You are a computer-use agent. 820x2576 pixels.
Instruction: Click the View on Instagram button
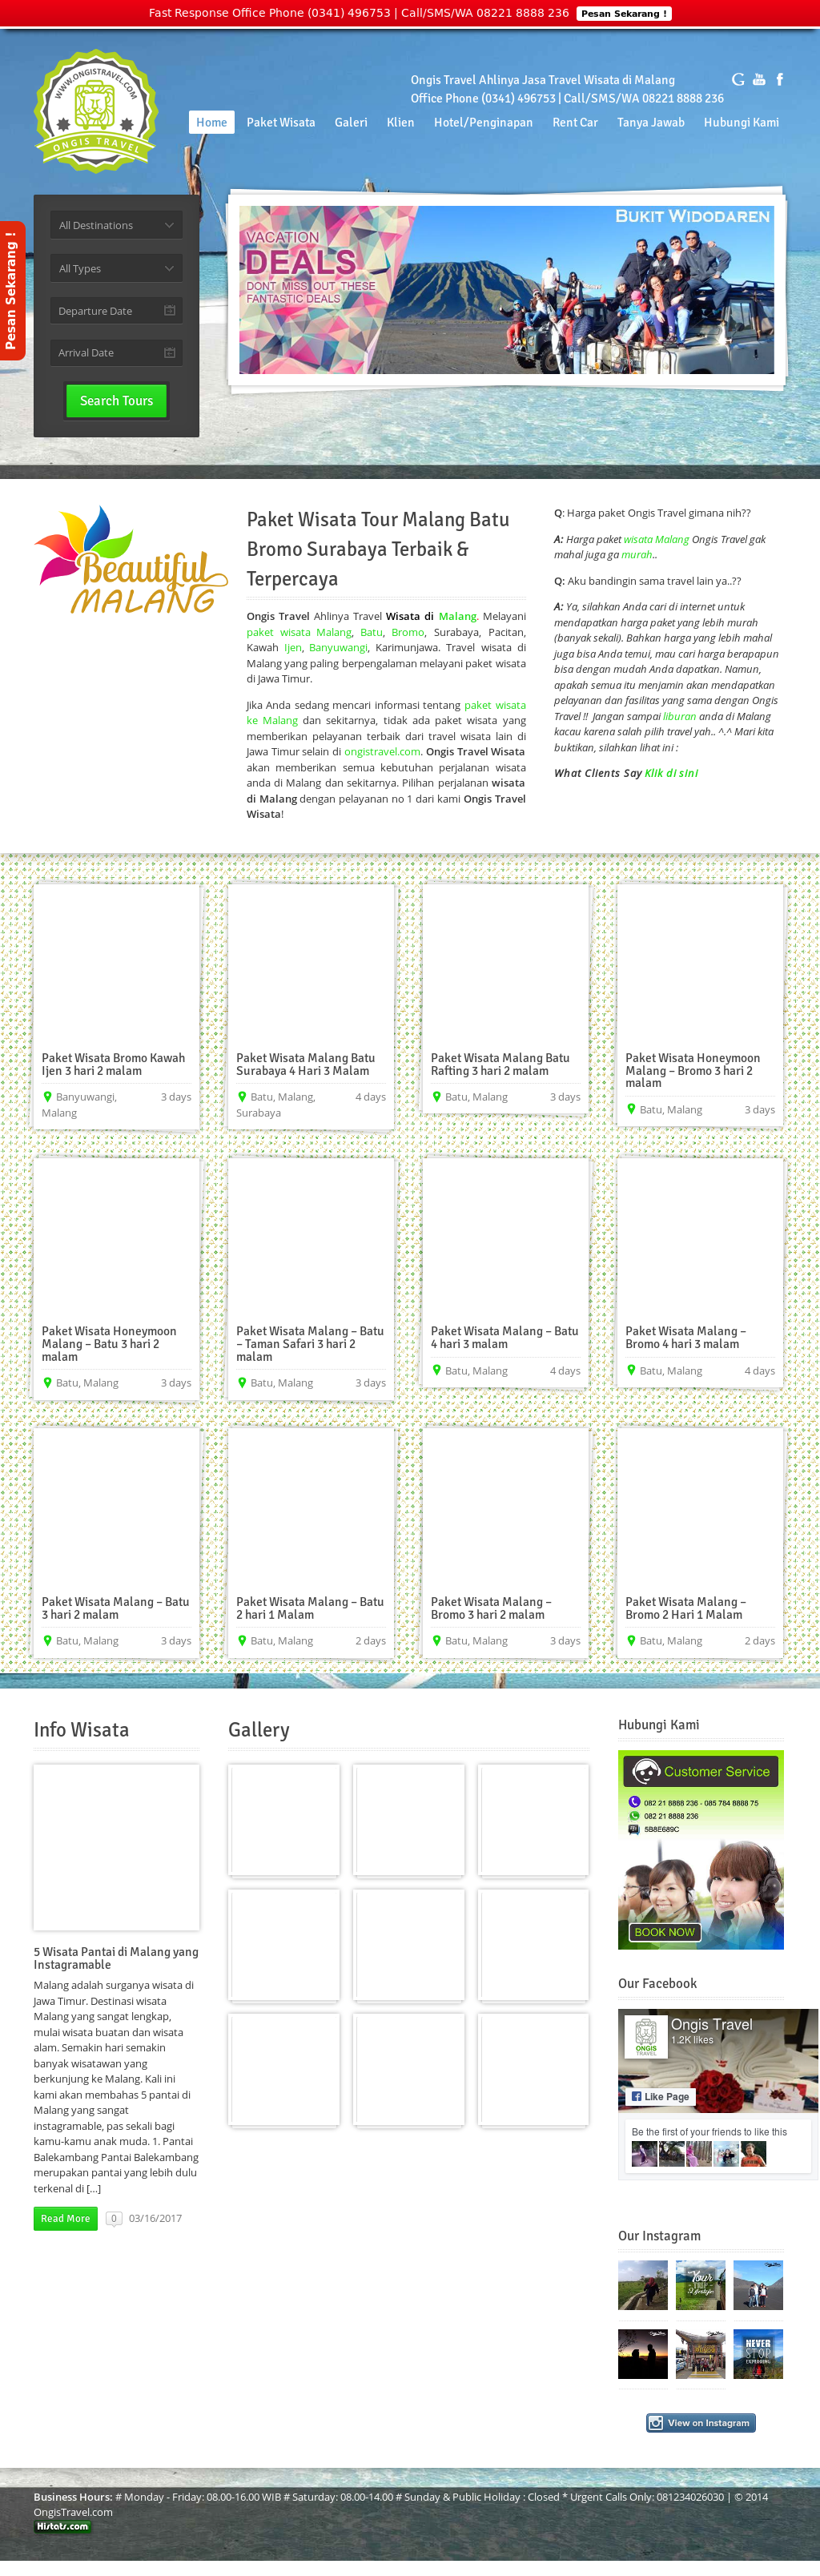click(x=701, y=2422)
